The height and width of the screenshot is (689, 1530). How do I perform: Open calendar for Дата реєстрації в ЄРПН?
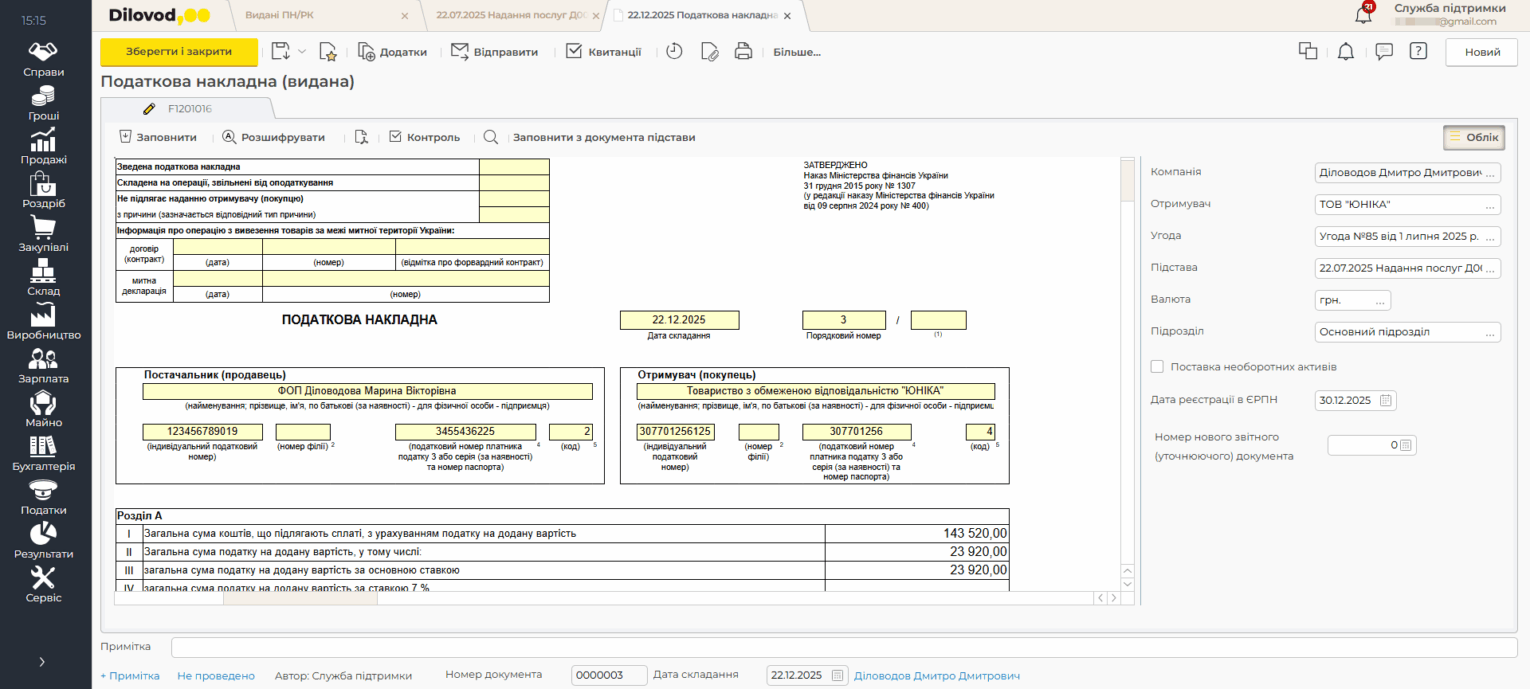coord(1386,400)
